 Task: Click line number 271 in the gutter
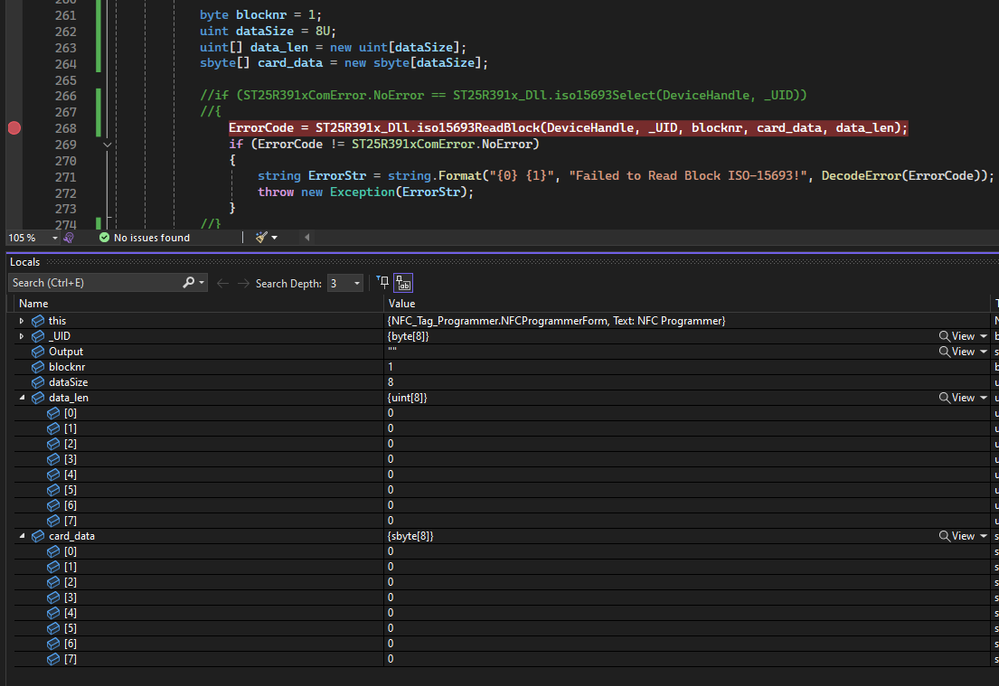pyautogui.click(x=66, y=177)
